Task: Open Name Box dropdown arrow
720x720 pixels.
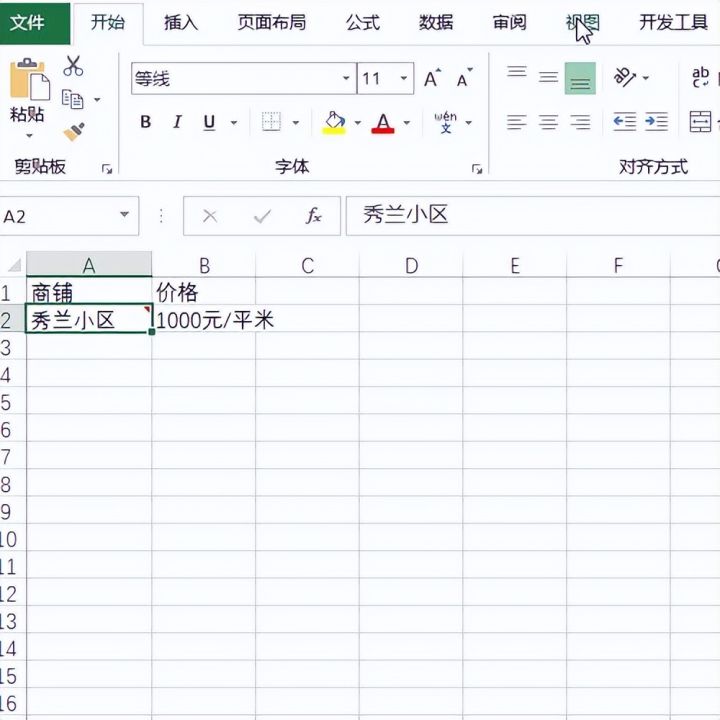Action: pyautogui.click(x=124, y=214)
